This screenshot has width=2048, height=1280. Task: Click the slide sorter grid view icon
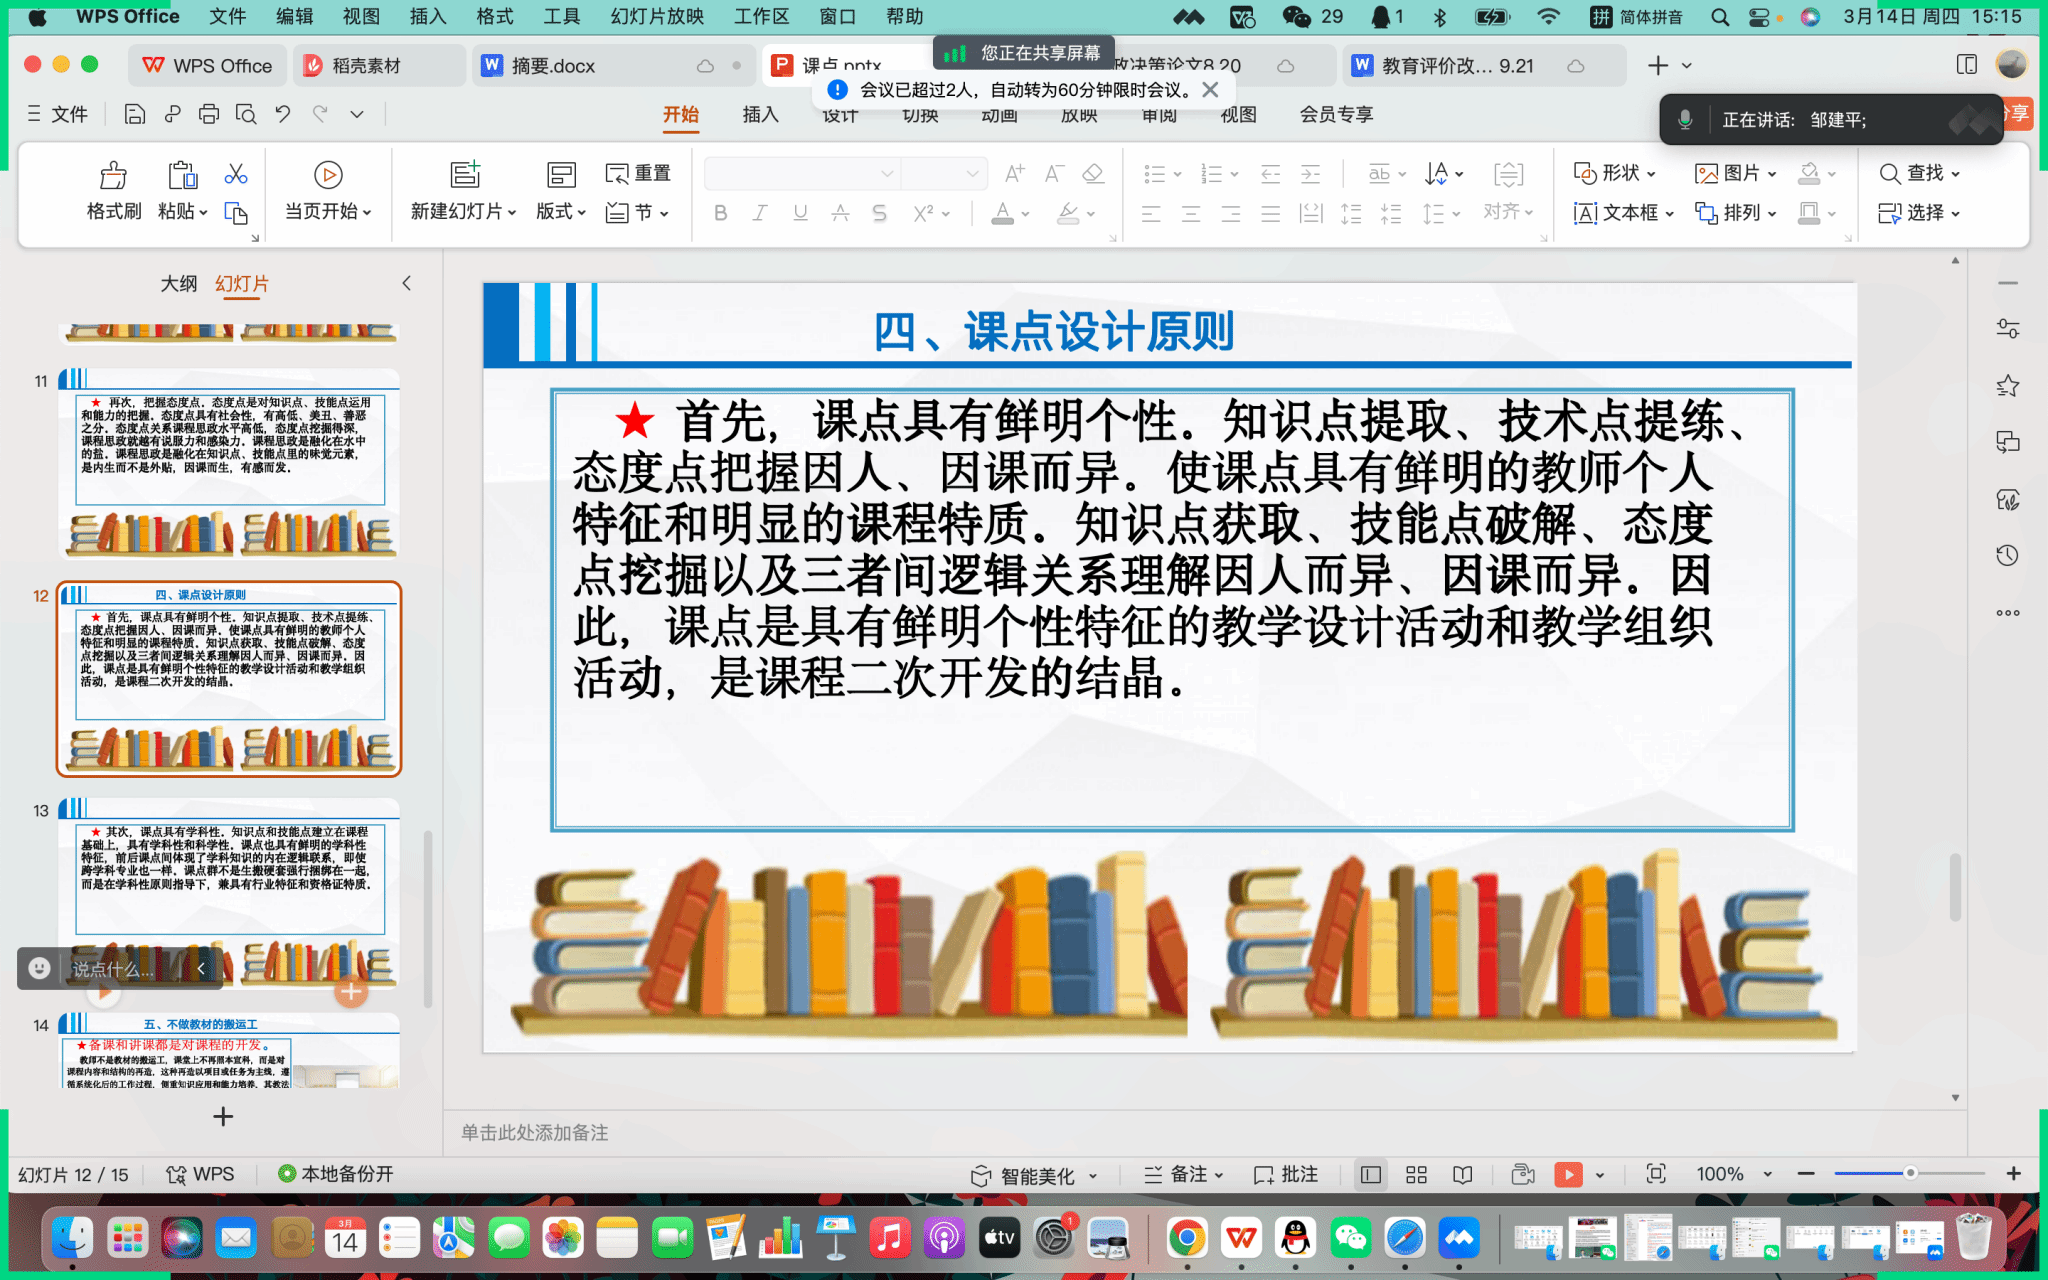tap(1416, 1174)
